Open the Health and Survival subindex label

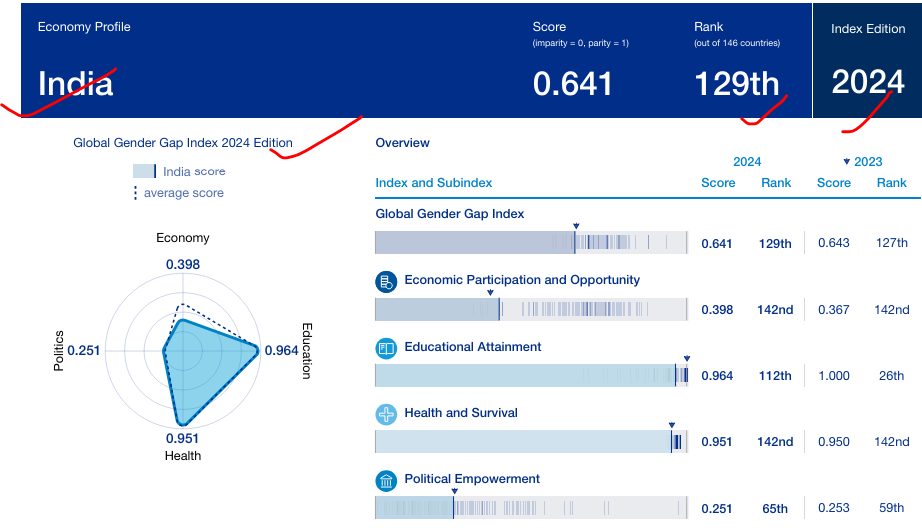(461, 413)
